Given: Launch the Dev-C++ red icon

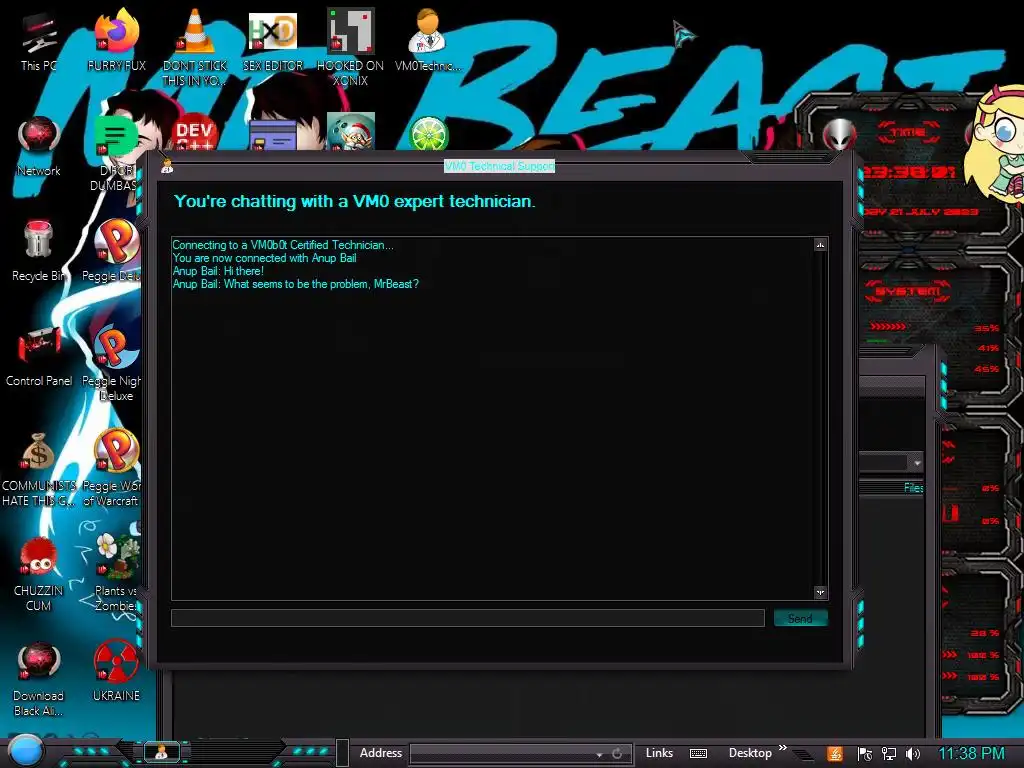Looking at the screenshot, I should [194, 133].
